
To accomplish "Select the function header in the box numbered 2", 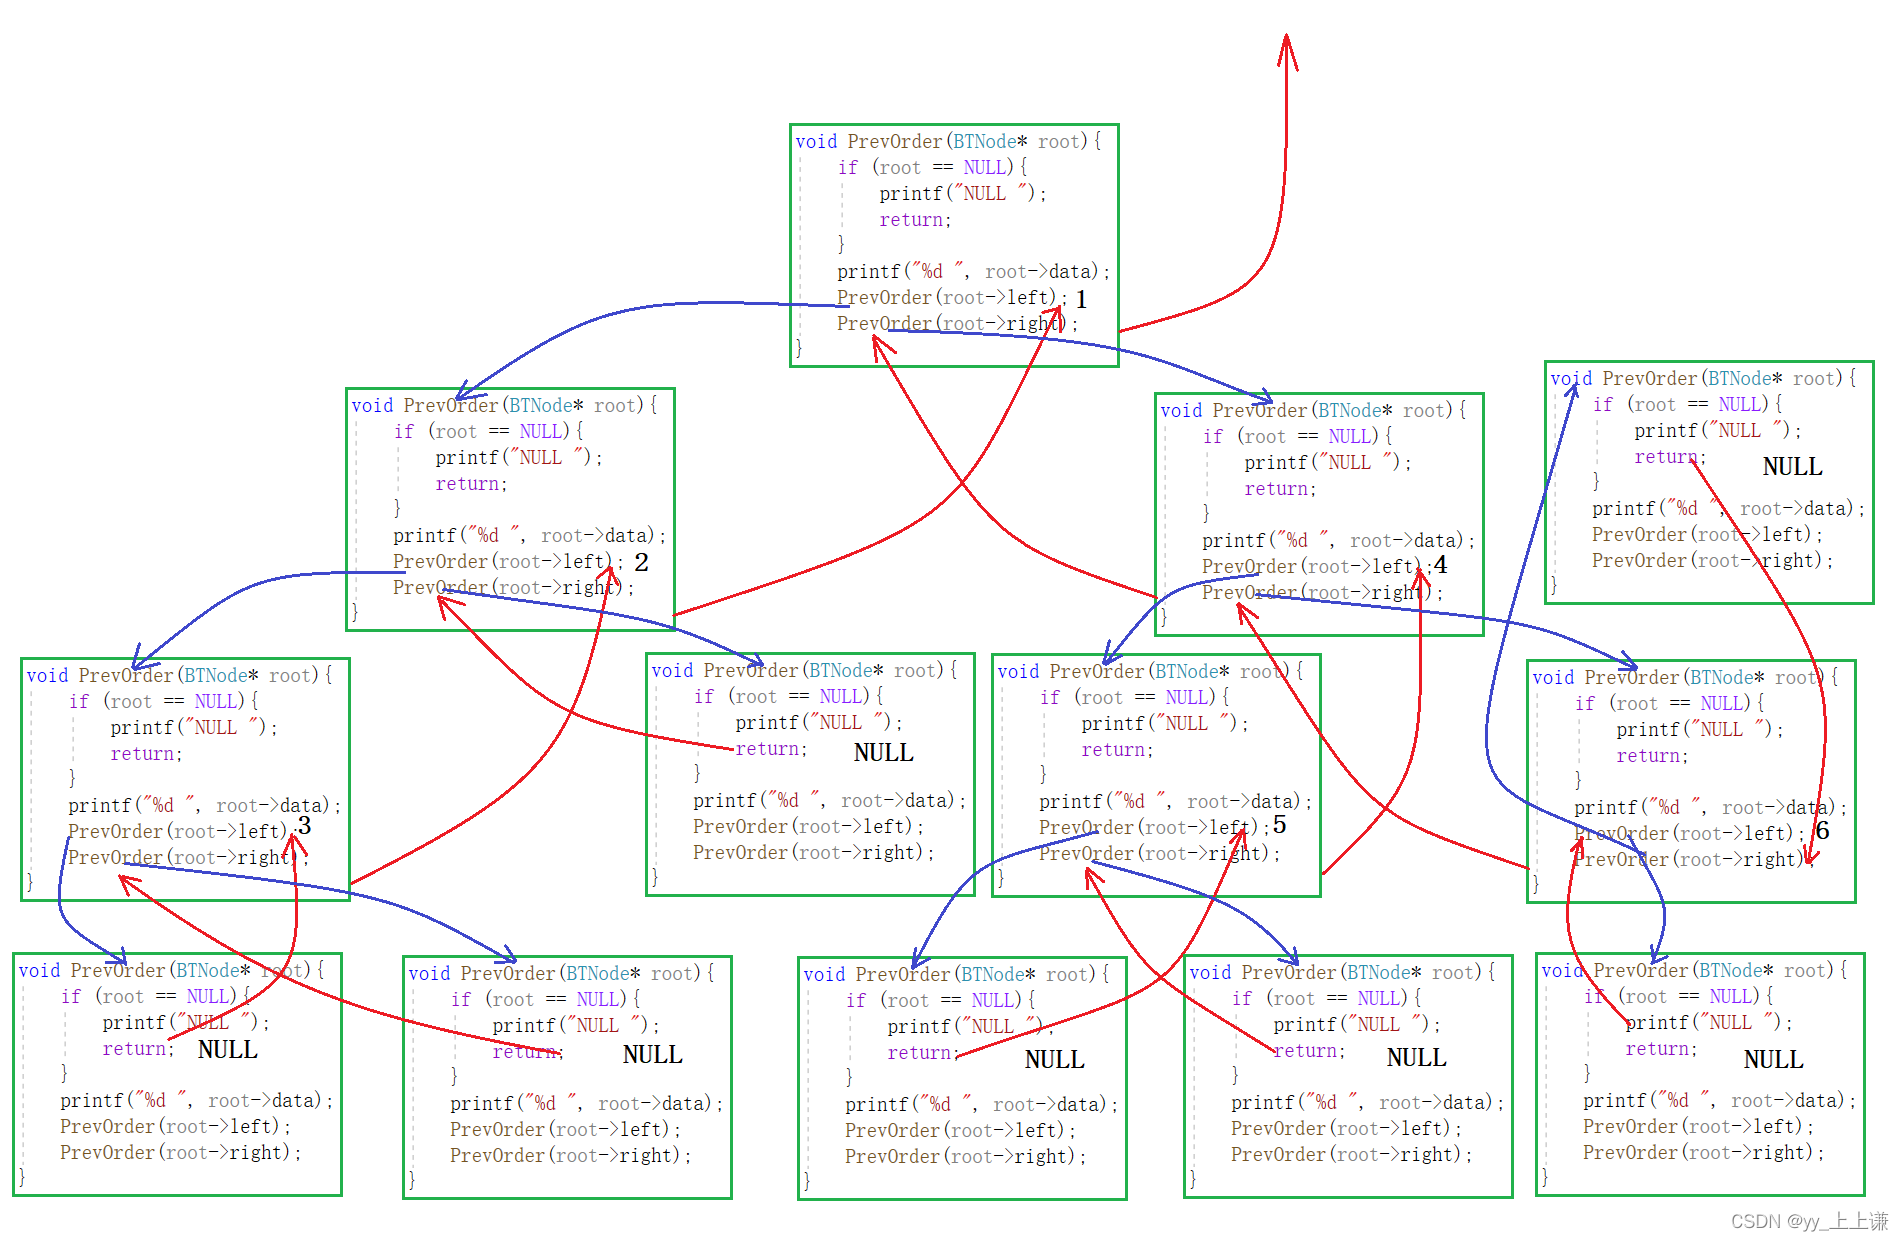I will [504, 406].
